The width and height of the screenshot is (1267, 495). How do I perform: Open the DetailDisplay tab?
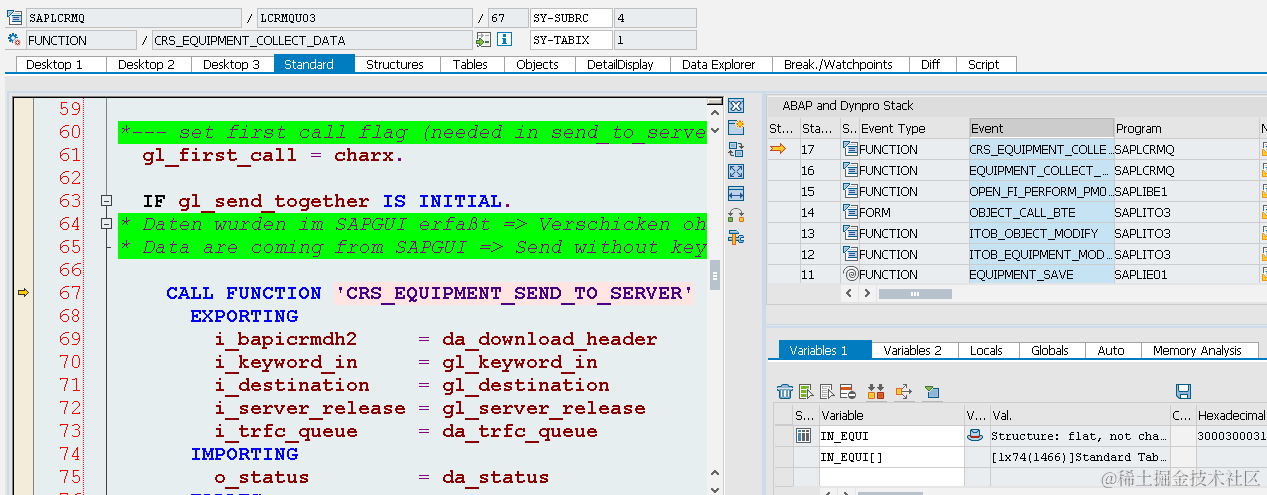[x=620, y=64]
